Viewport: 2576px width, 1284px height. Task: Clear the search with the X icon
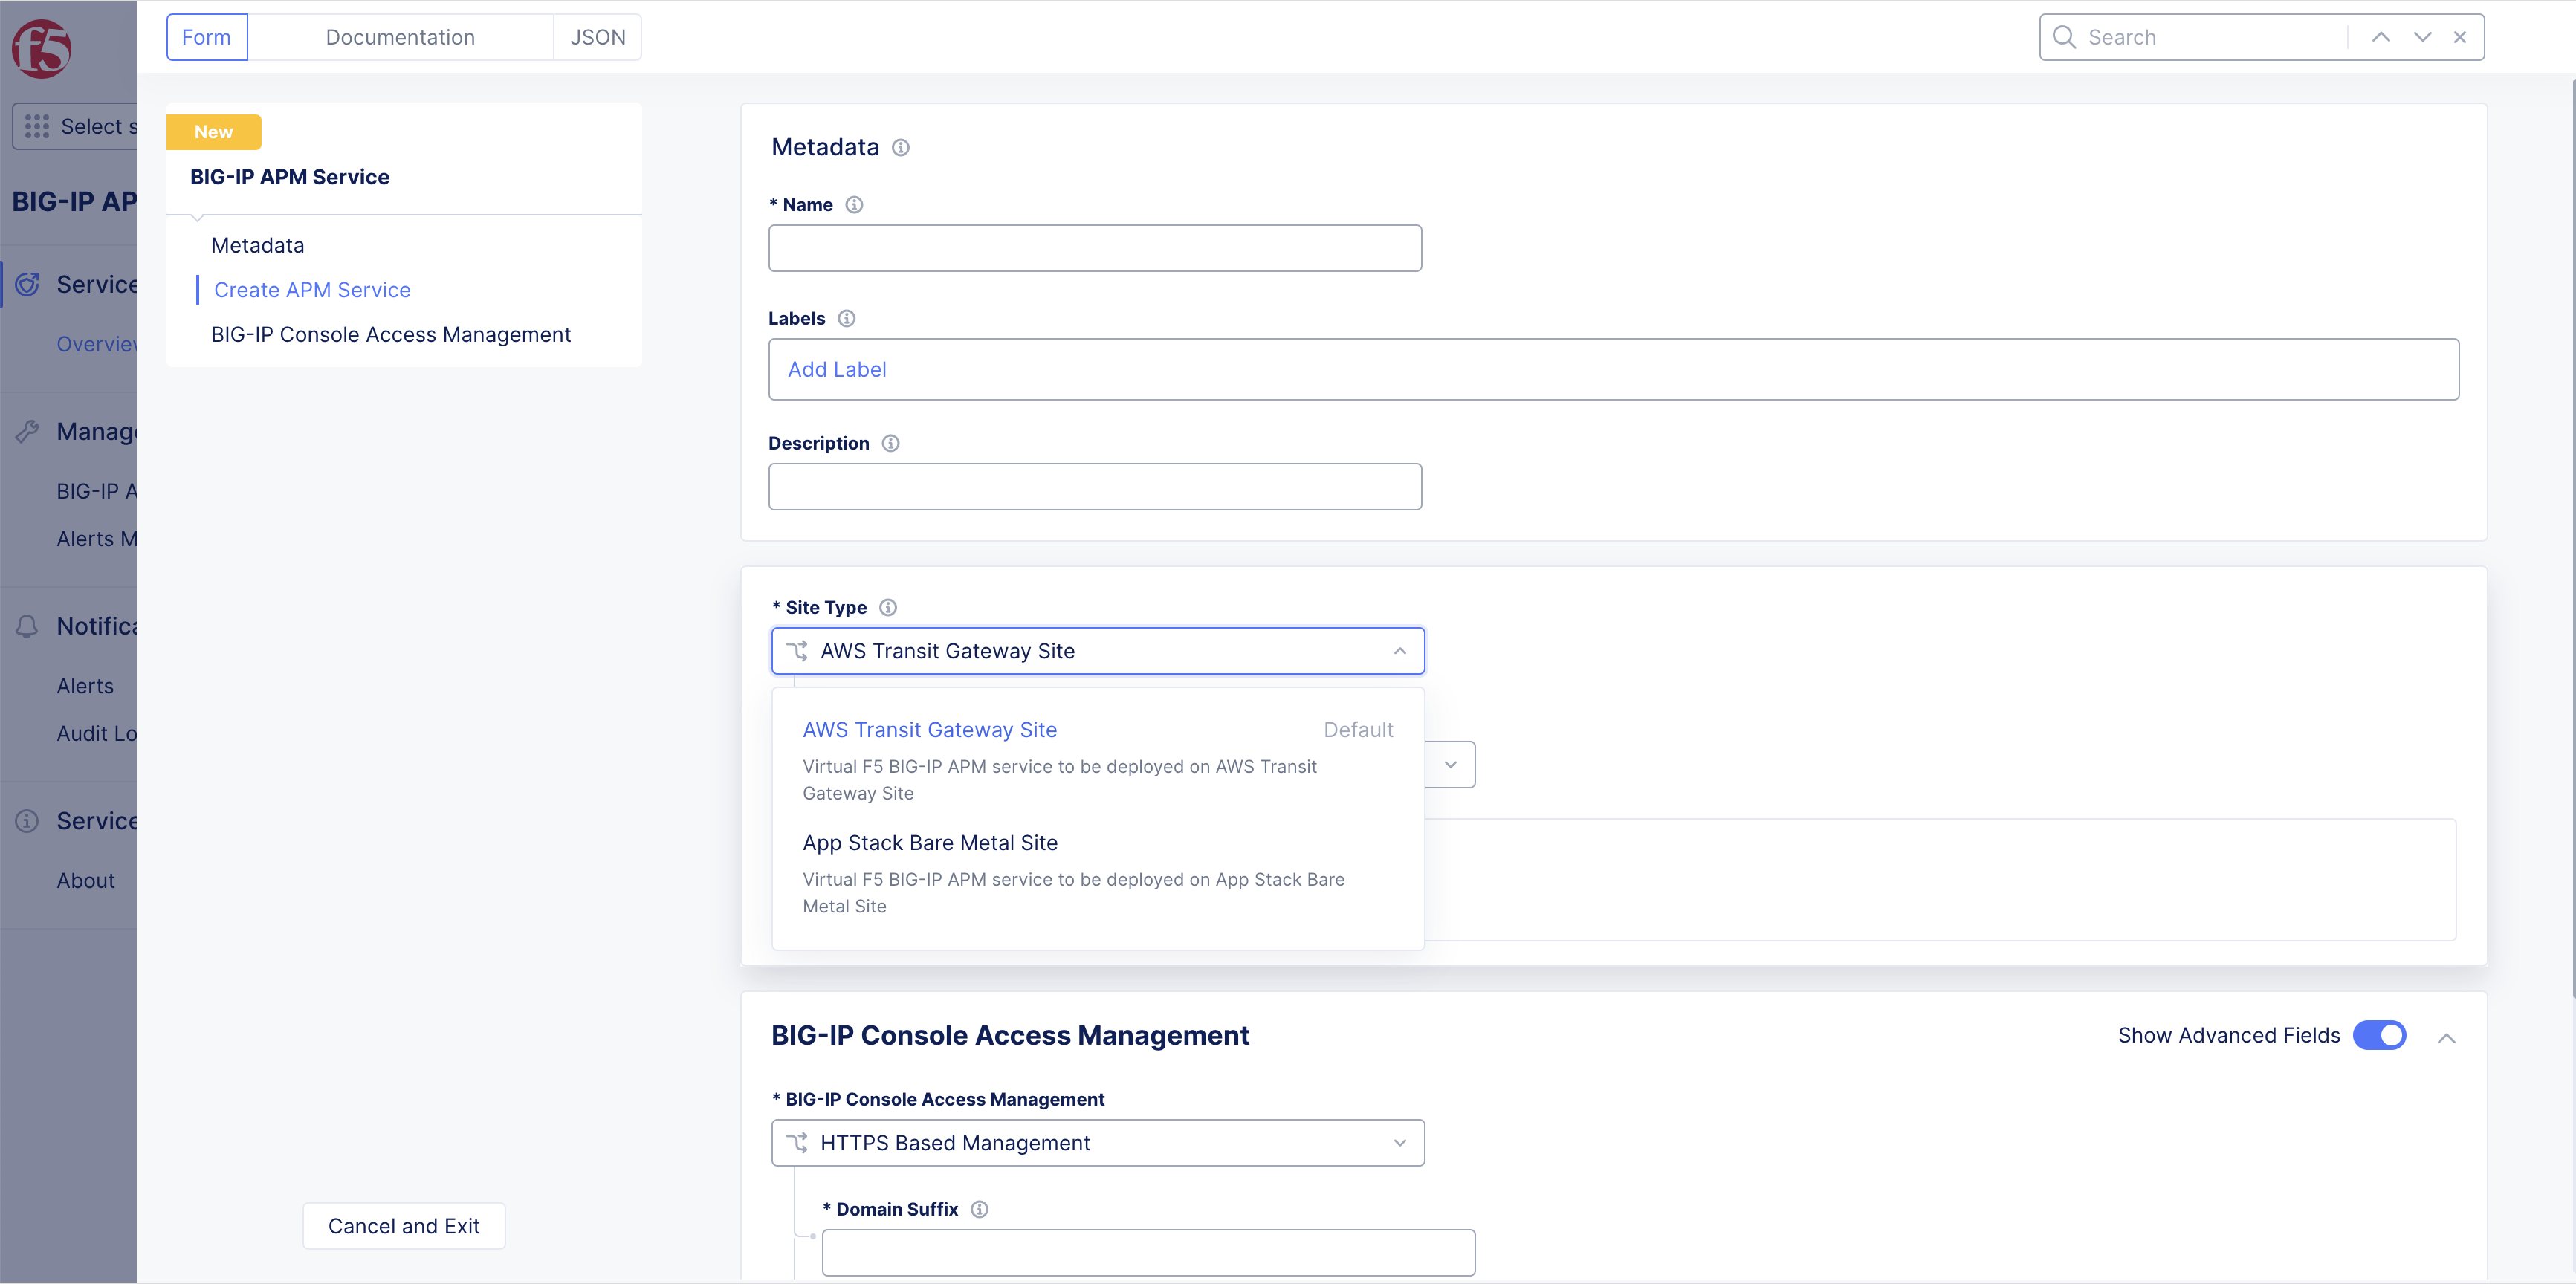[x=2459, y=37]
